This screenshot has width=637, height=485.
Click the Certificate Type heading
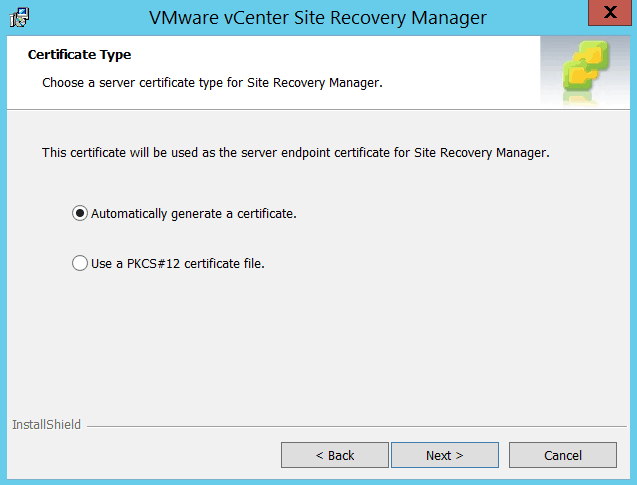pyautogui.click(x=79, y=55)
